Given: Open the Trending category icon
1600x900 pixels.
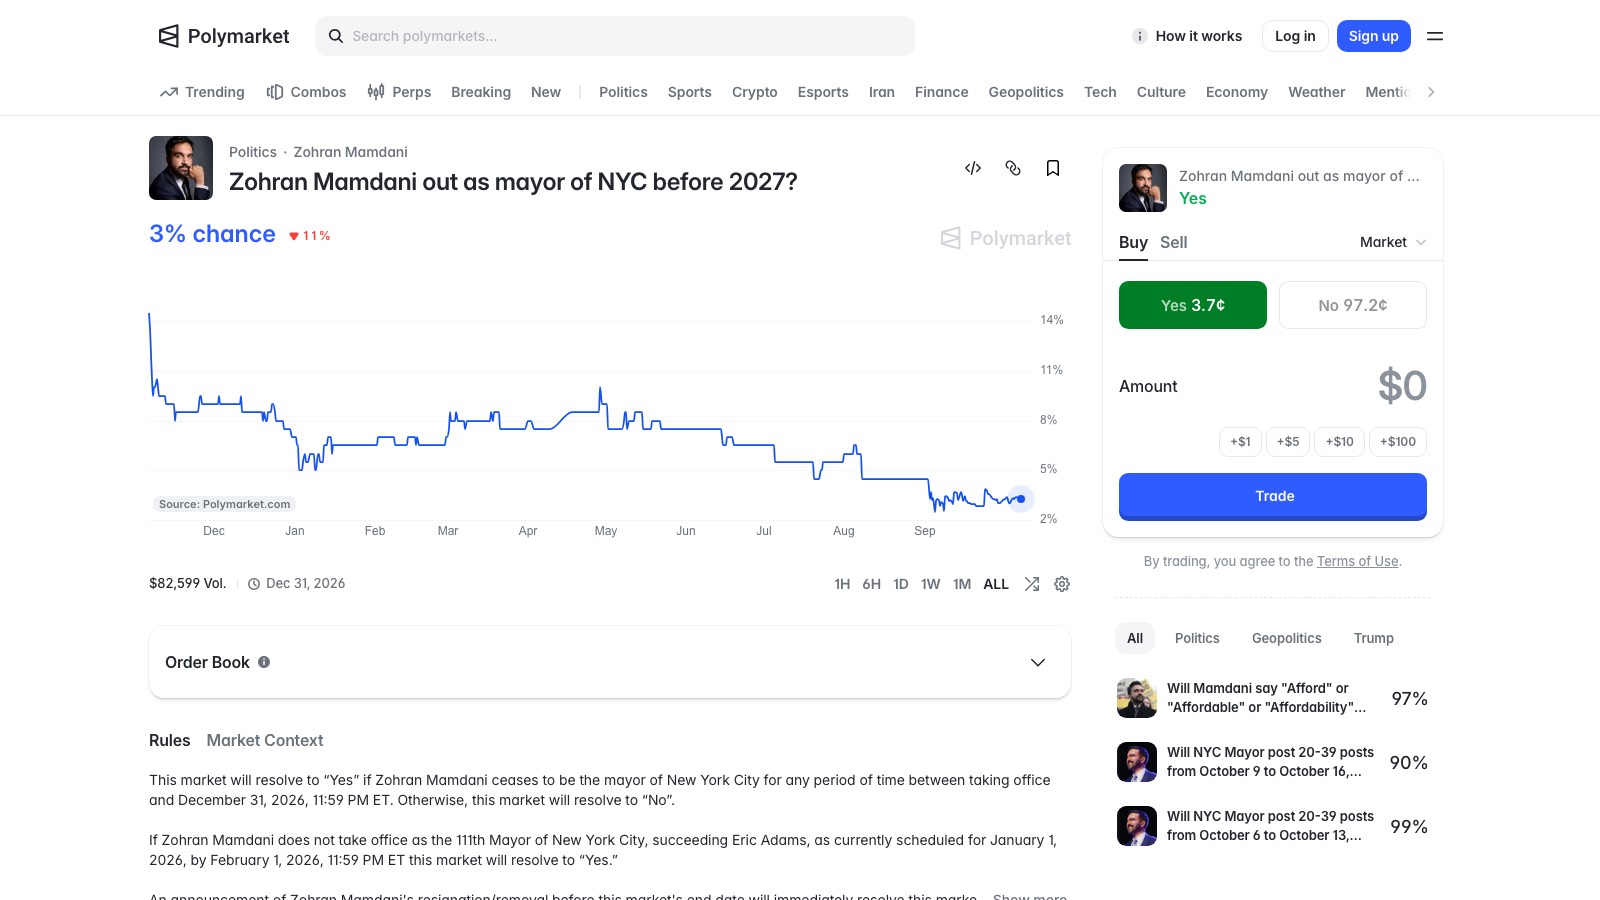Looking at the screenshot, I should [169, 92].
